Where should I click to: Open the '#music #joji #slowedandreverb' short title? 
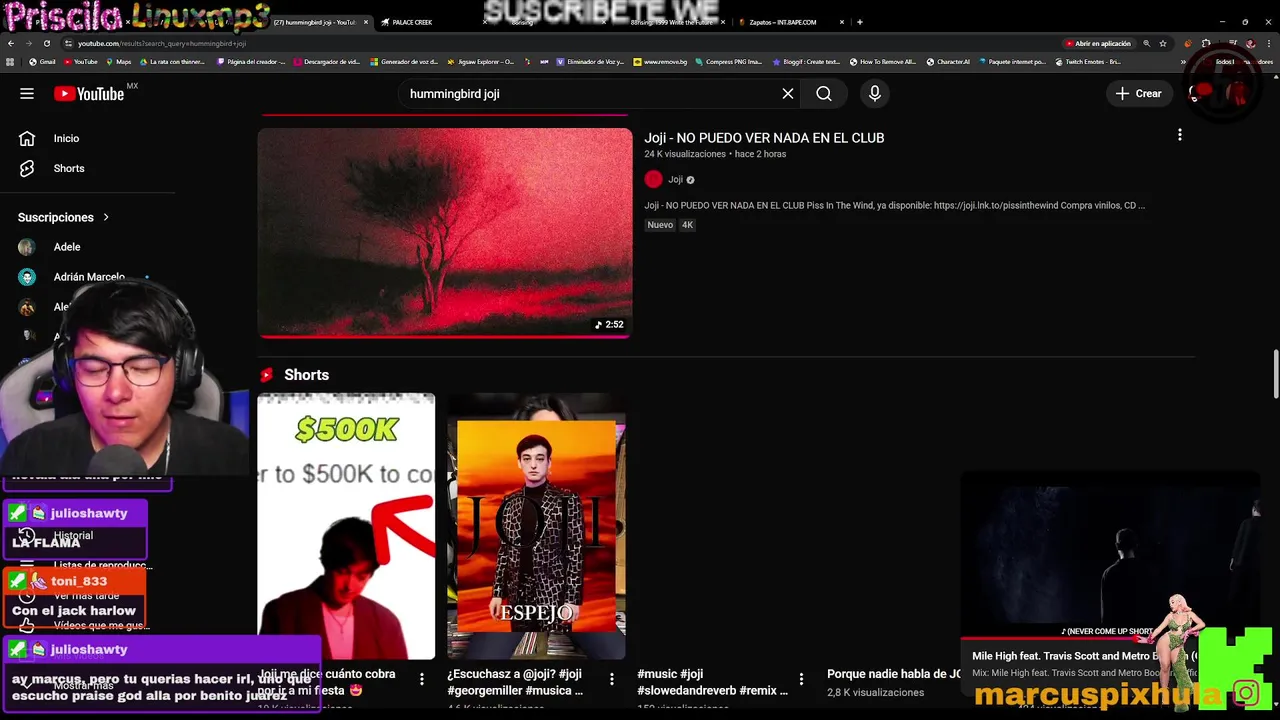click(x=712, y=682)
